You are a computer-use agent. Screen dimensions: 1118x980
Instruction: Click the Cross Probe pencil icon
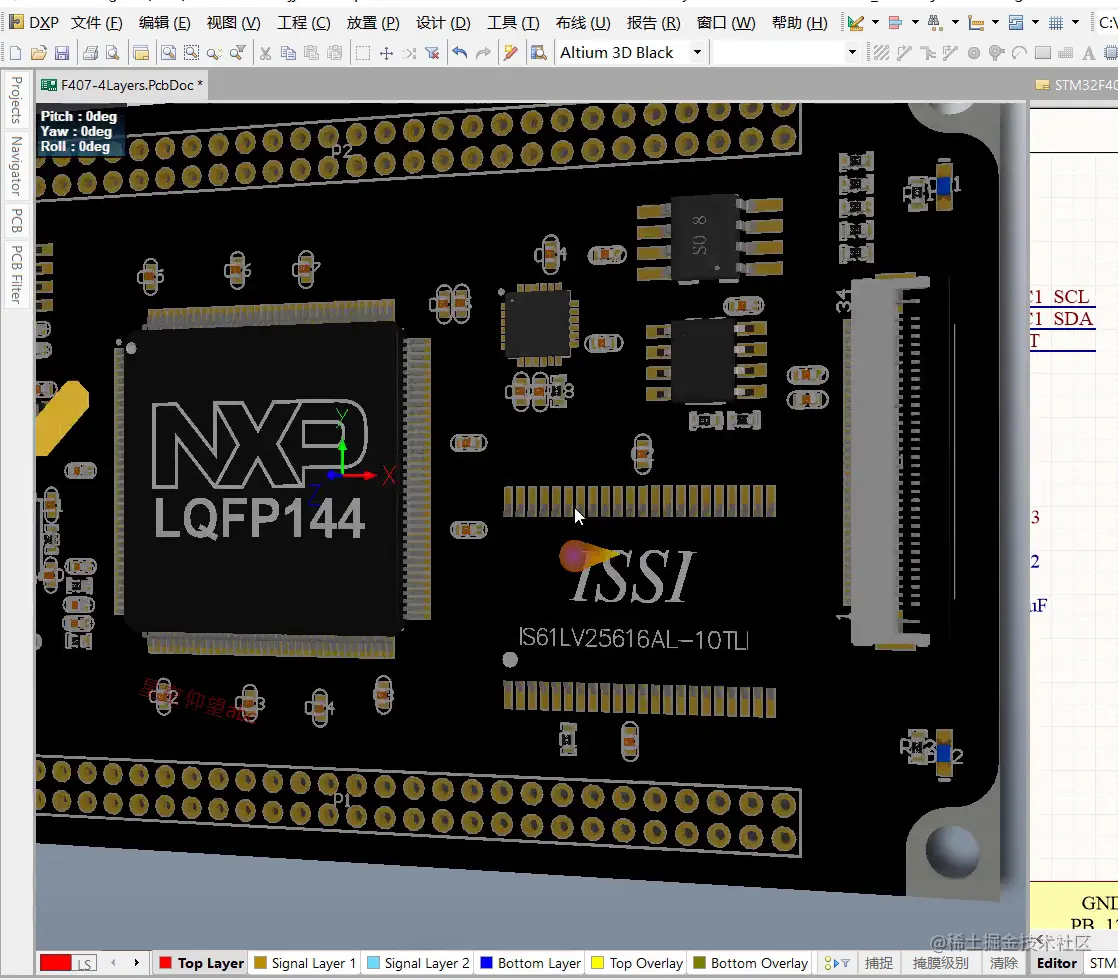point(511,53)
